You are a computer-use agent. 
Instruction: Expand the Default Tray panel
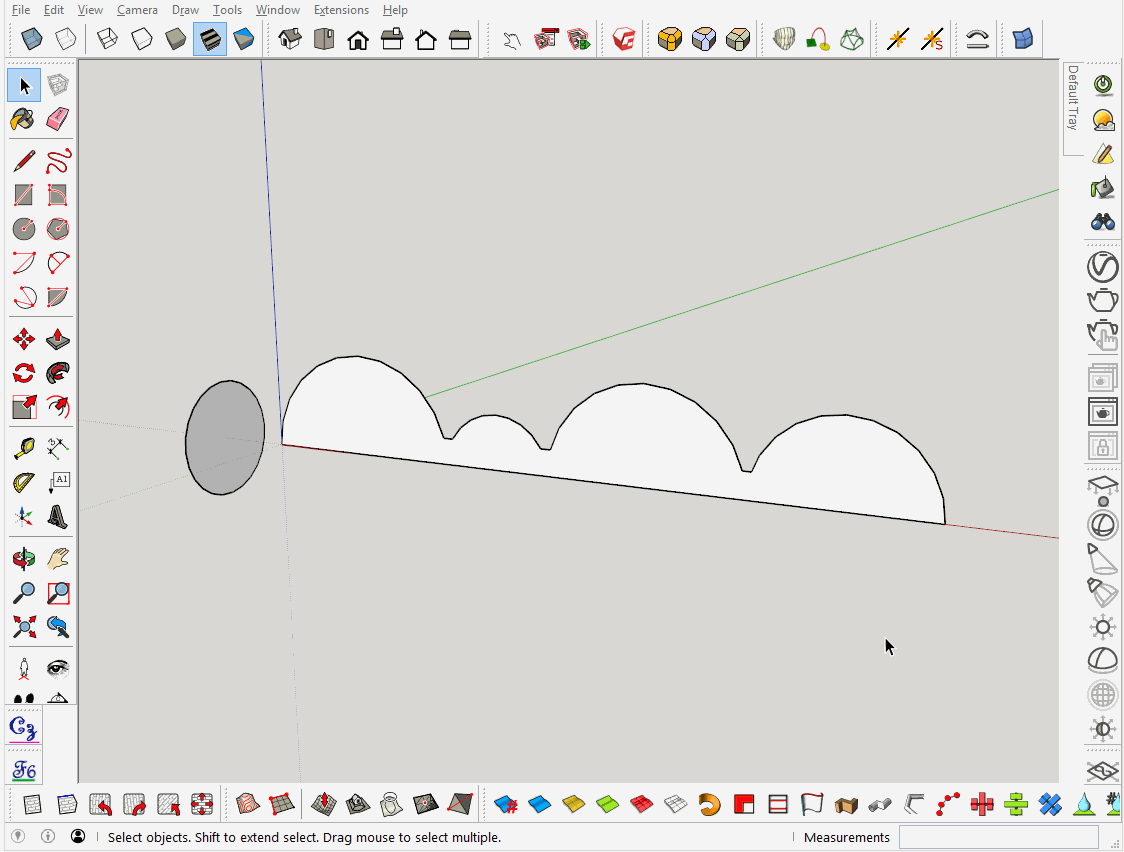(1073, 107)
